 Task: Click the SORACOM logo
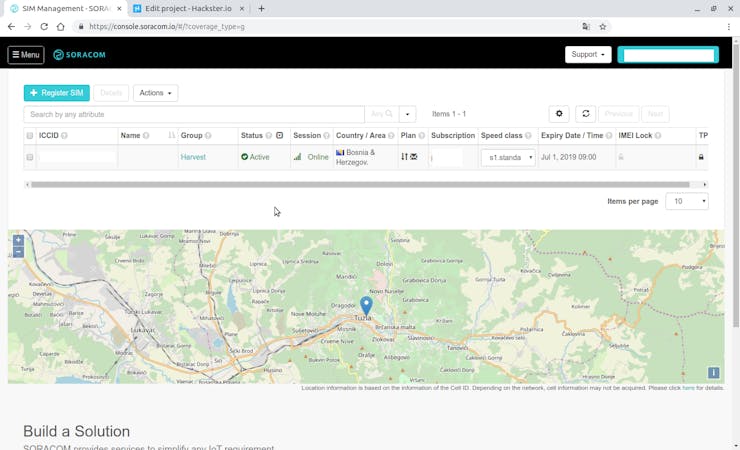click(x=79, y=55)
